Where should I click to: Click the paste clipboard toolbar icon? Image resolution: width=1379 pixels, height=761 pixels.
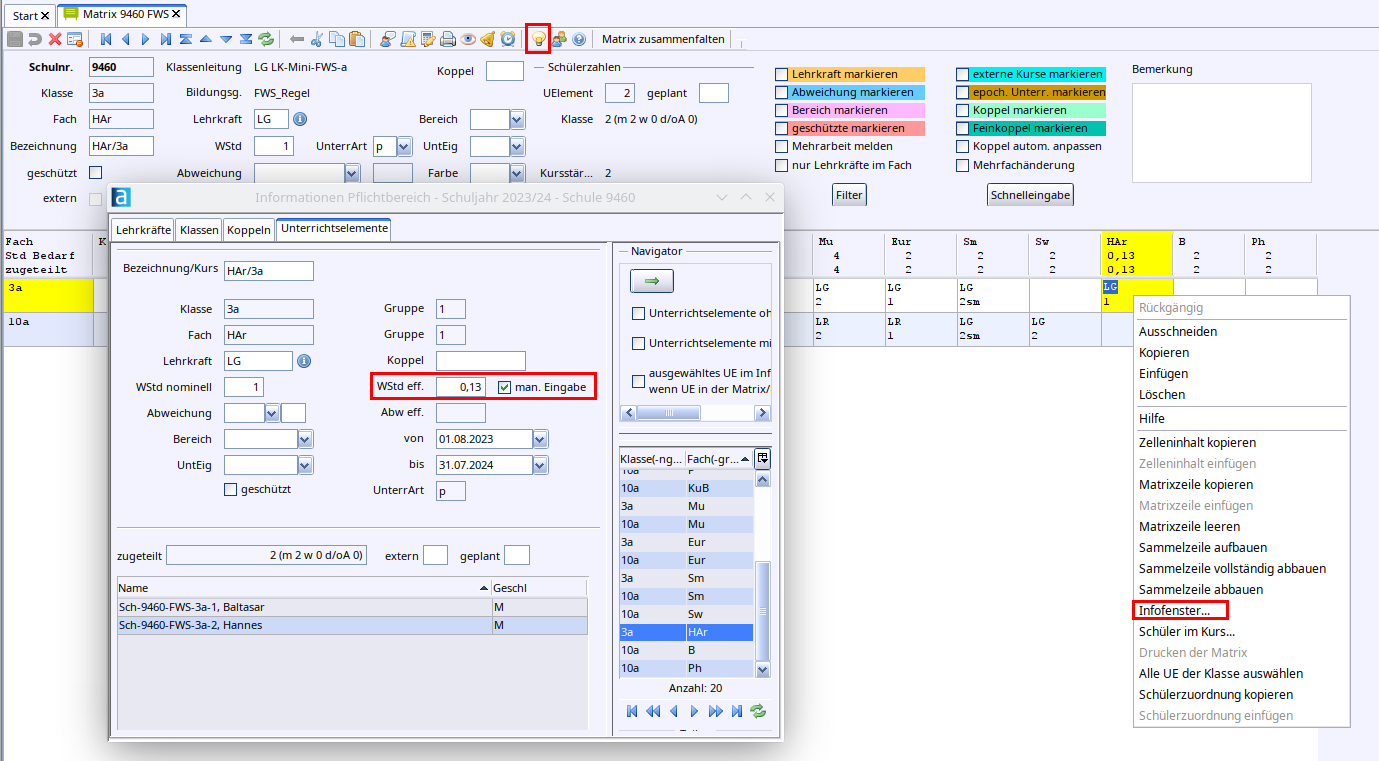click(357, 39)
